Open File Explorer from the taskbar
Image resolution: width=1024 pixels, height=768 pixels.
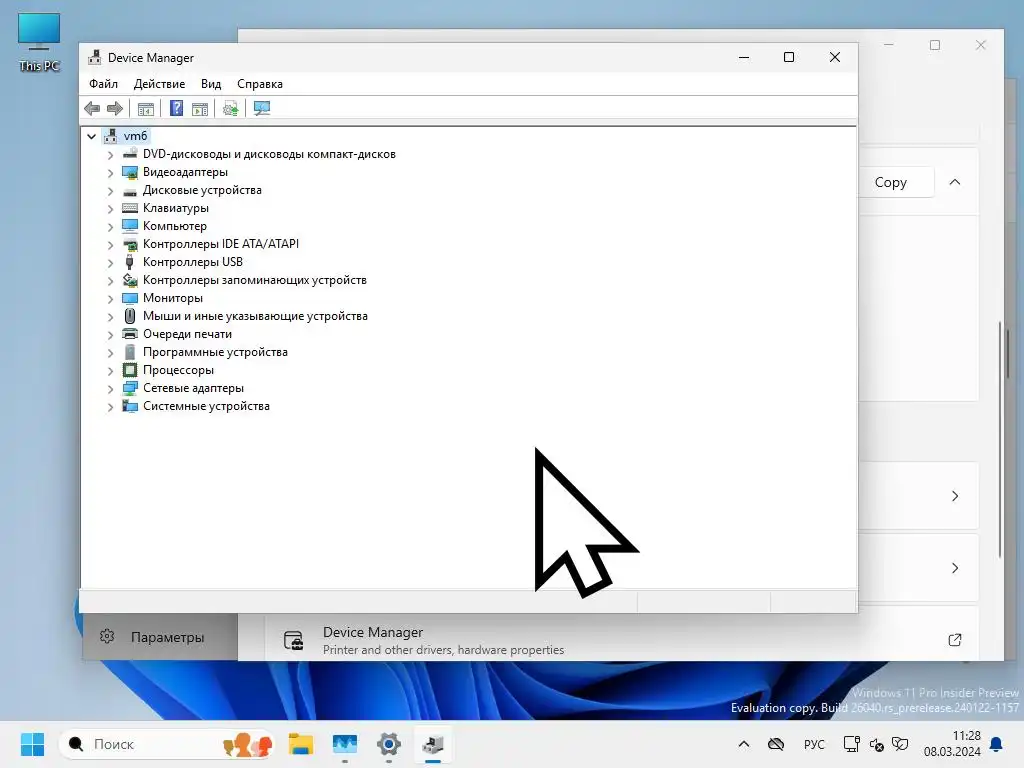click(301, 744)
